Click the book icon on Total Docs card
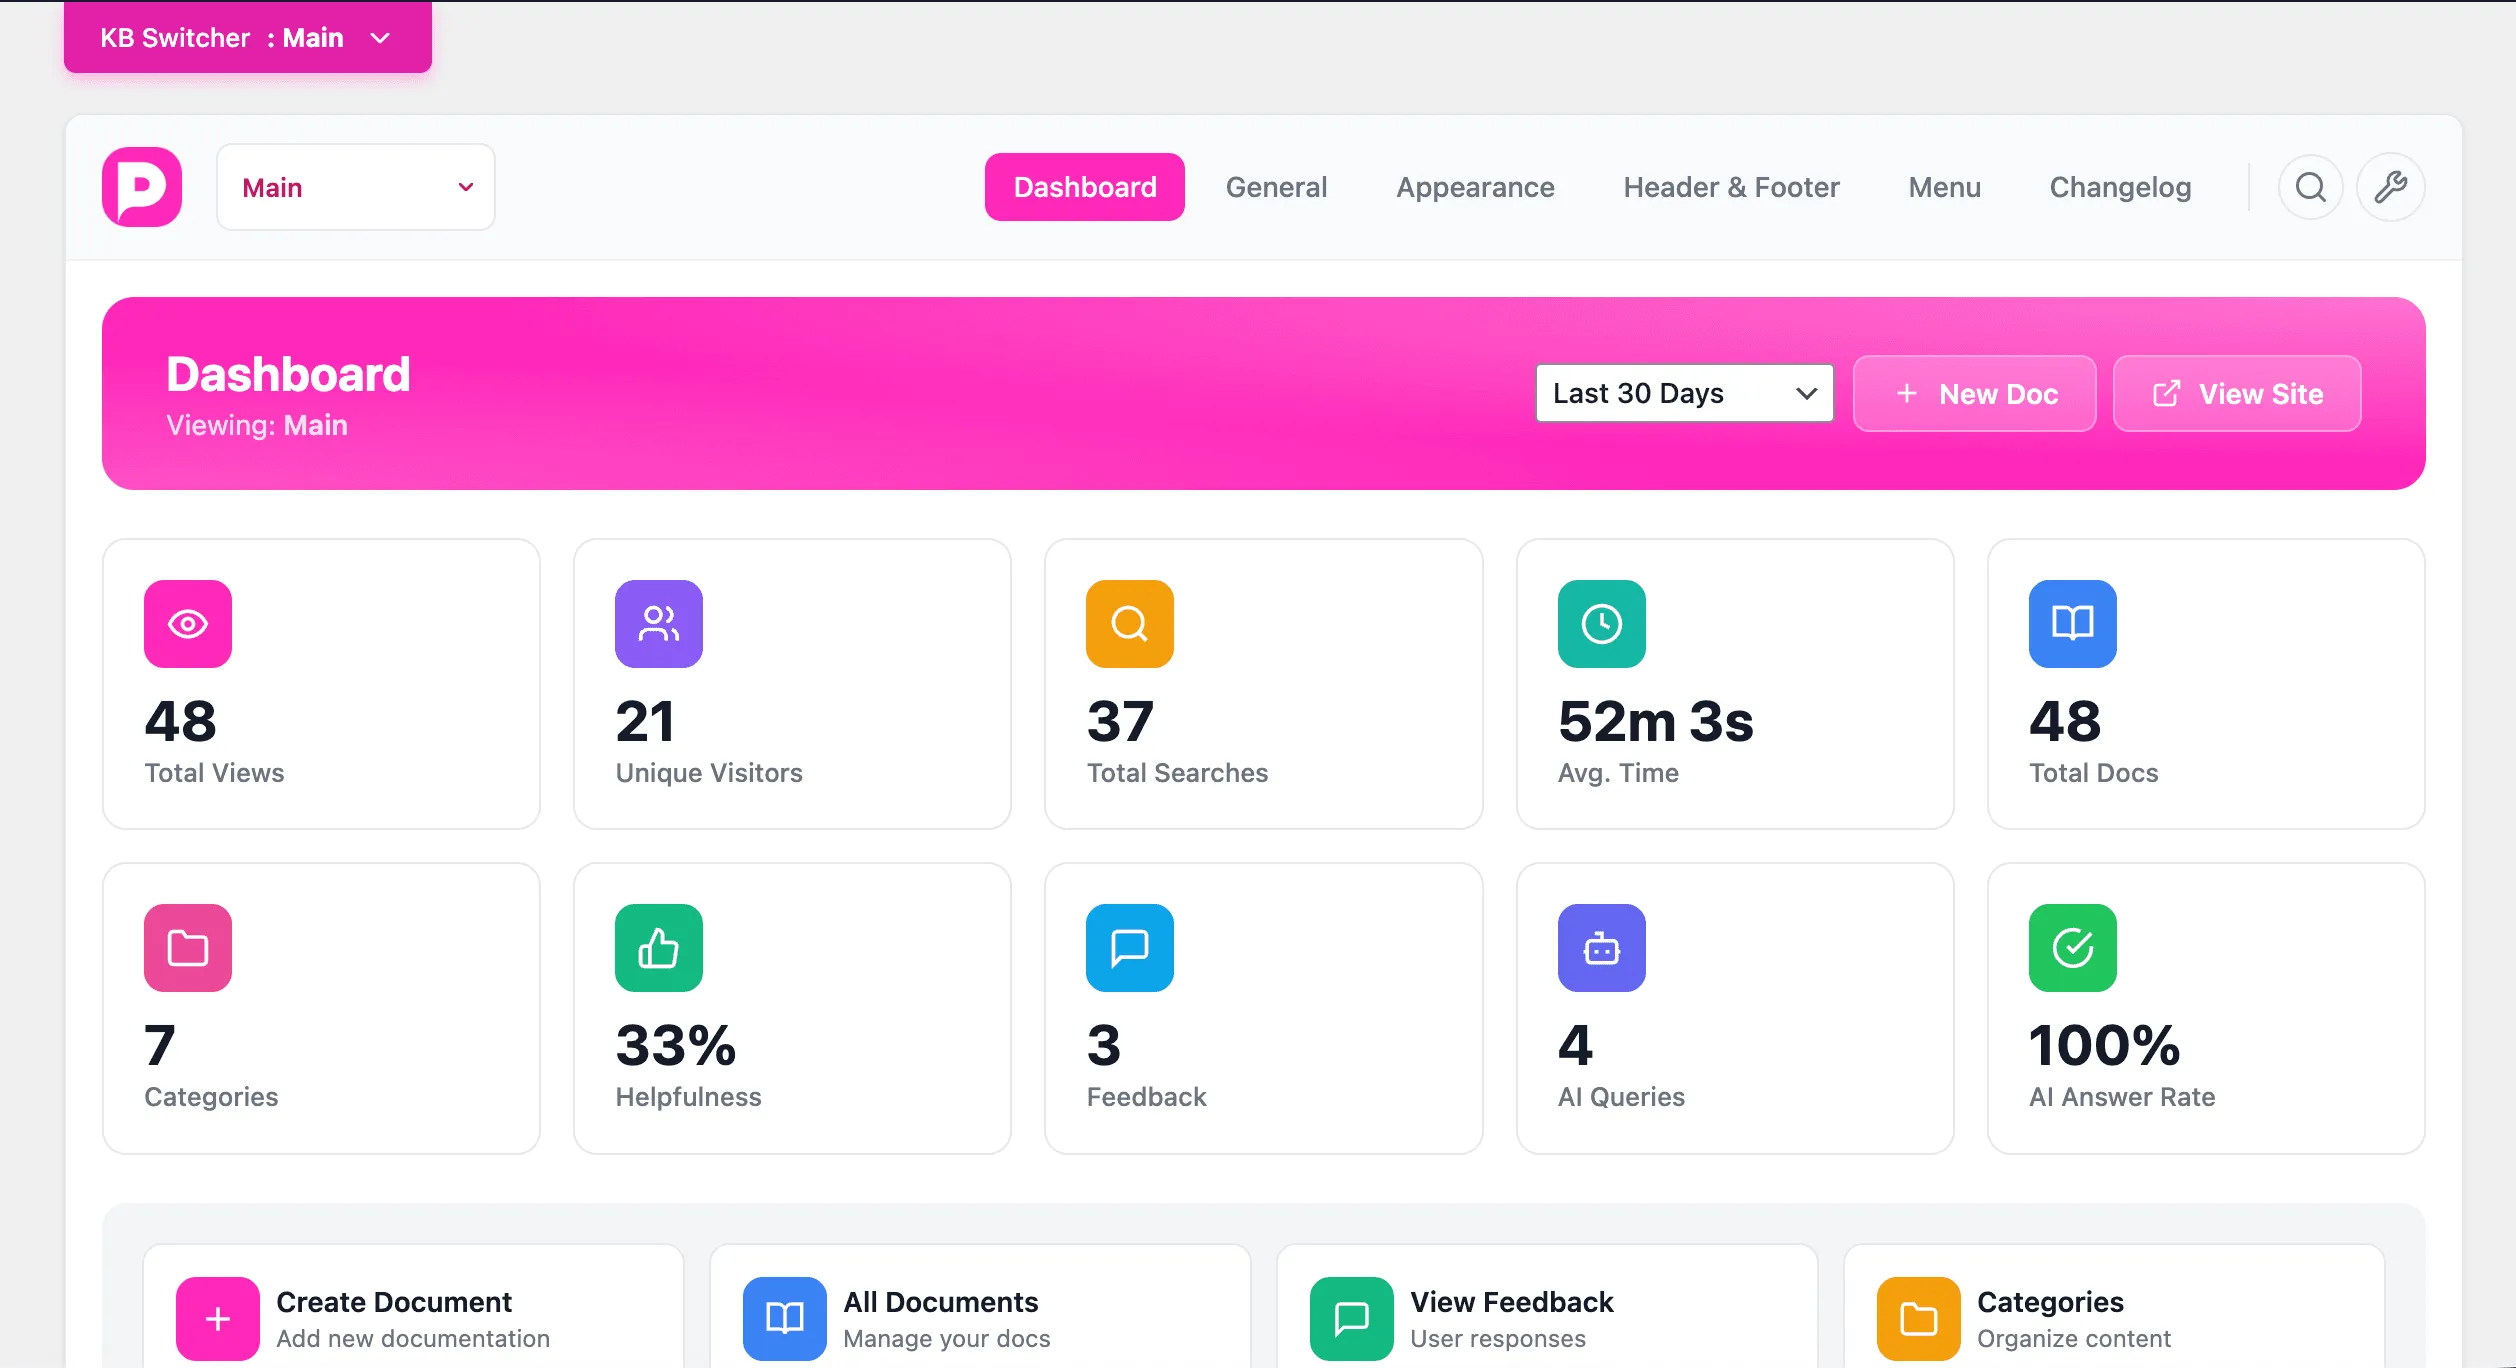The width and height of the screenshot is (2516, 1368). point(2071,623)
